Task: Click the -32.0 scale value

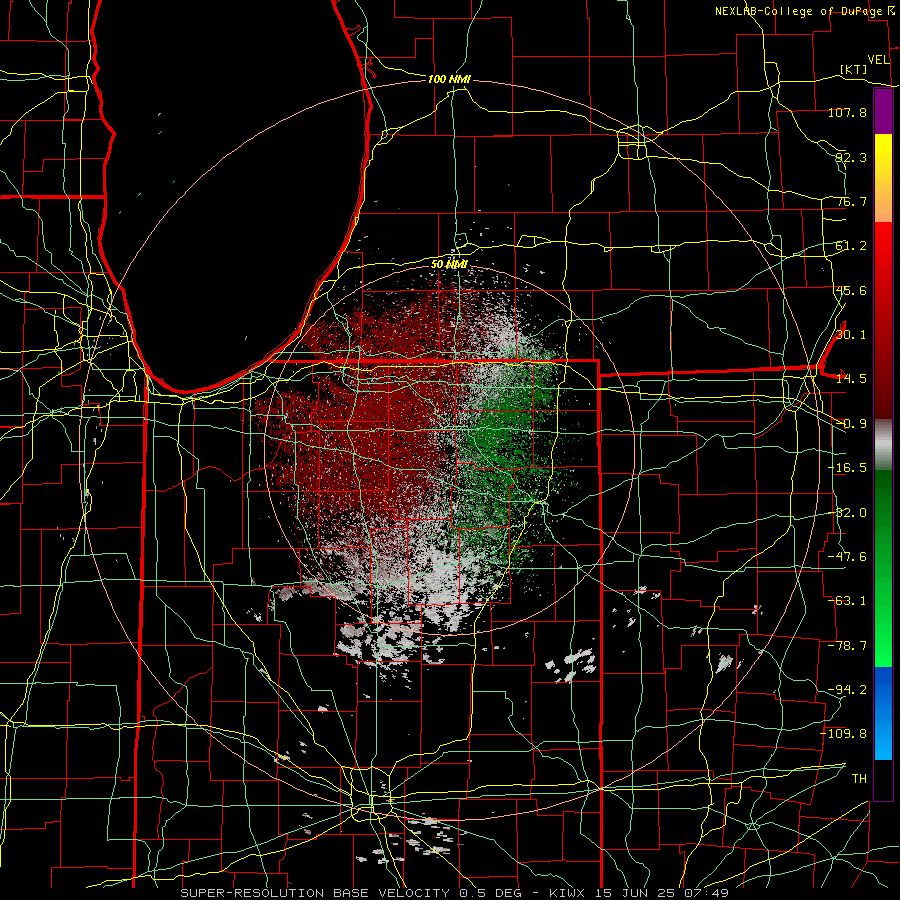Action: click(847, 513)
